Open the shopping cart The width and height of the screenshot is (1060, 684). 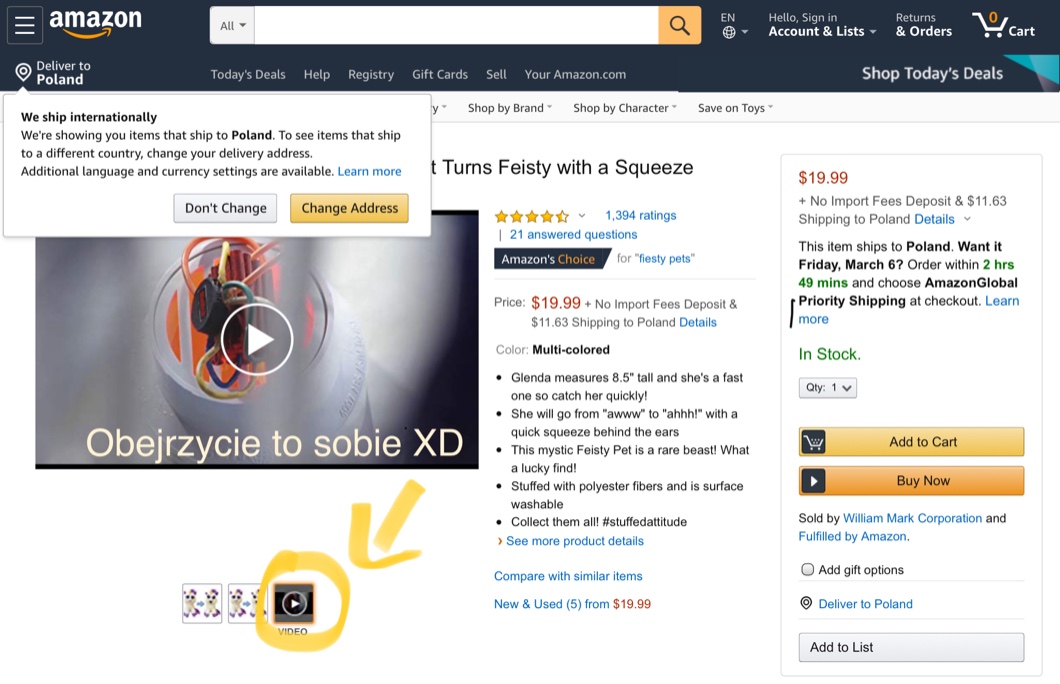(1003, 25)
